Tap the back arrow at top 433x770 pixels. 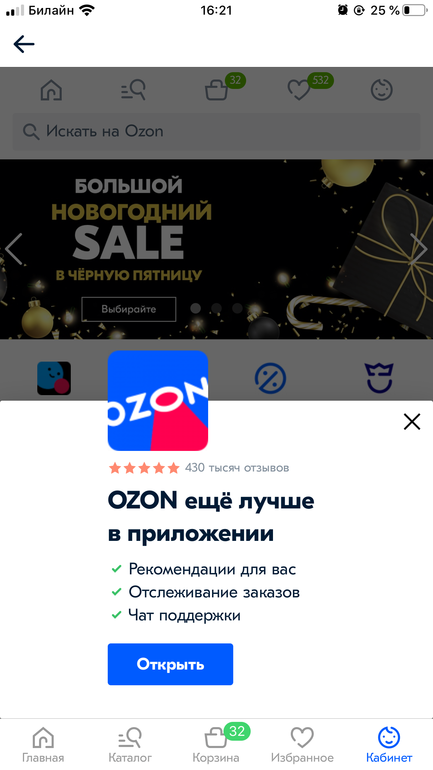(x=24, y=44)
